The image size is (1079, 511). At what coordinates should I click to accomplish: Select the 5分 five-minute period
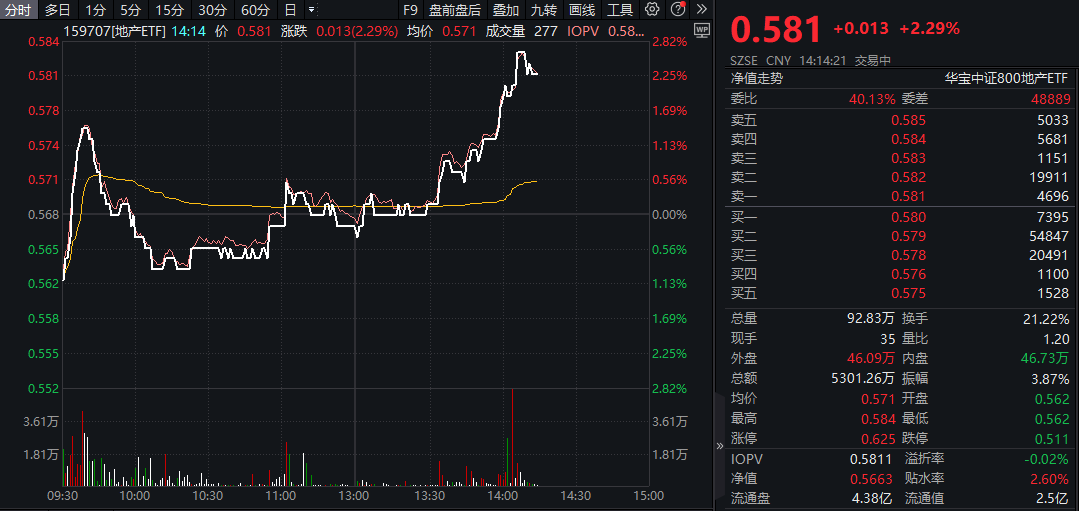129,10
